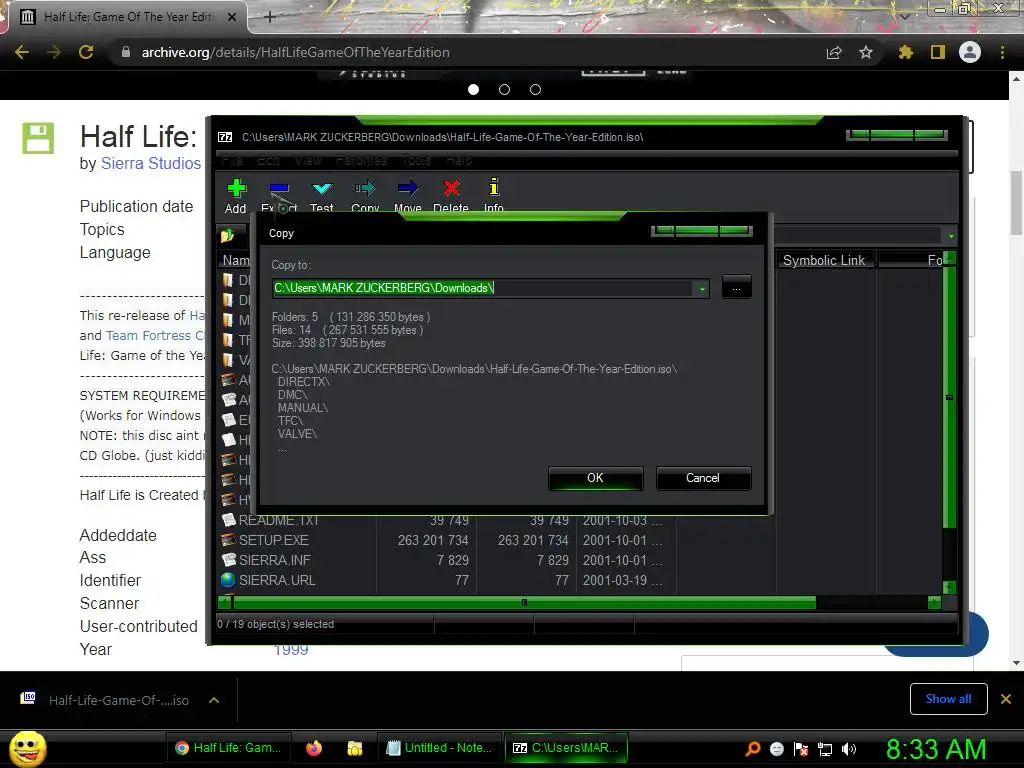Viewport: 1024px width, 768px height.
Task: Select the third carousel dot
Action: [536, 89]
